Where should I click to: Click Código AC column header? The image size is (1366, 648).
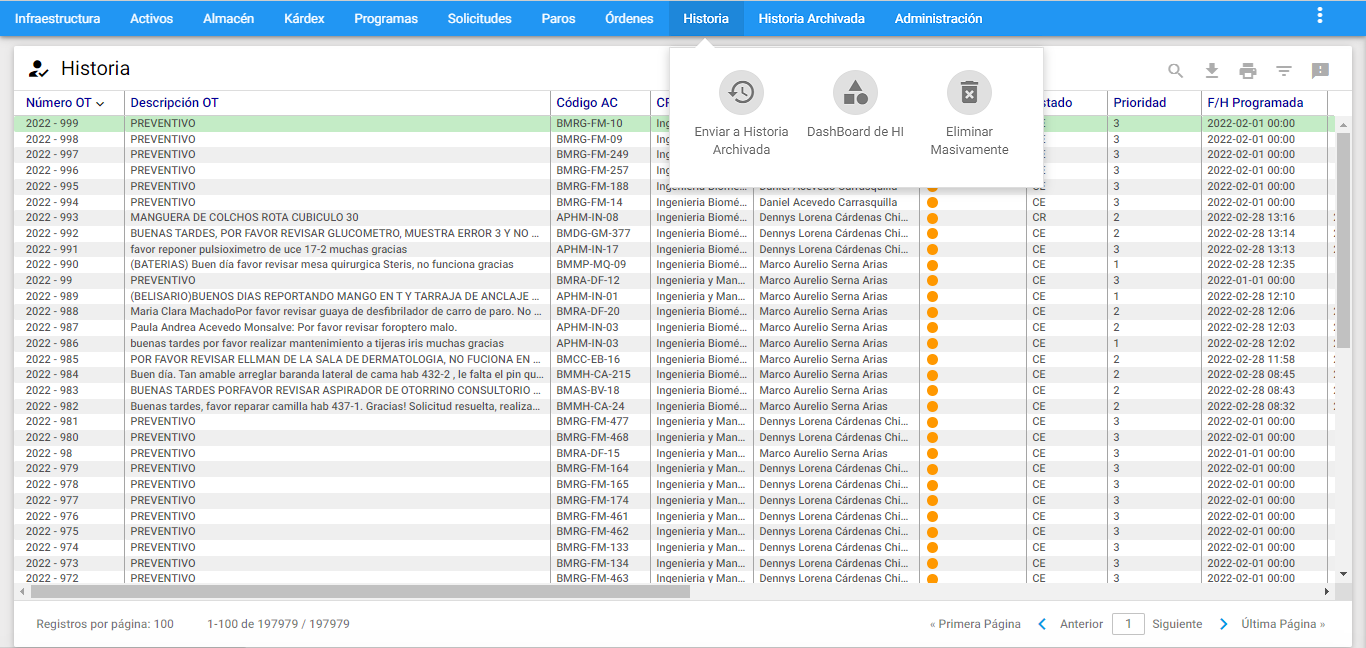point(587,103)
